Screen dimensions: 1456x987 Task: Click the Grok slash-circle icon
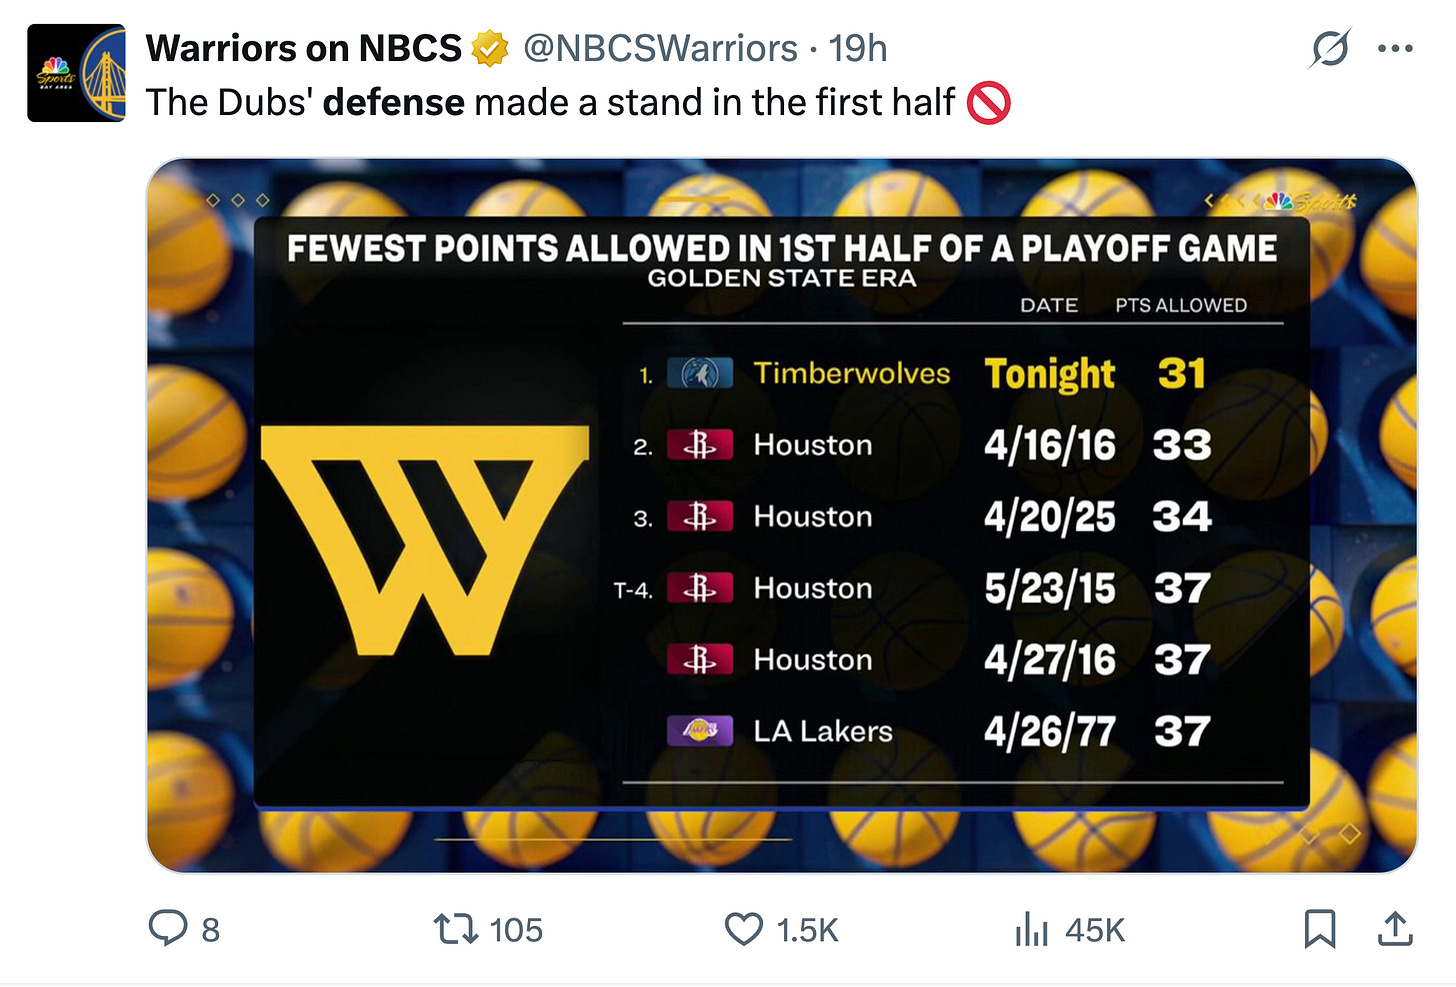point(1329,48)
